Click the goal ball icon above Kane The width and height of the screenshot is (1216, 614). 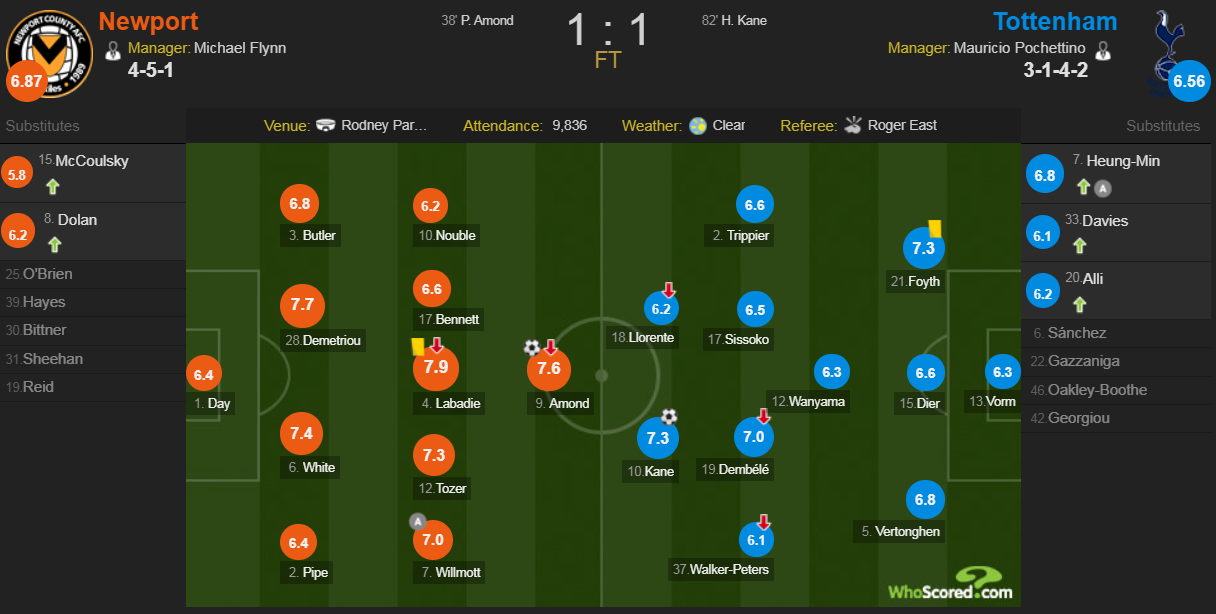point(669,416)
